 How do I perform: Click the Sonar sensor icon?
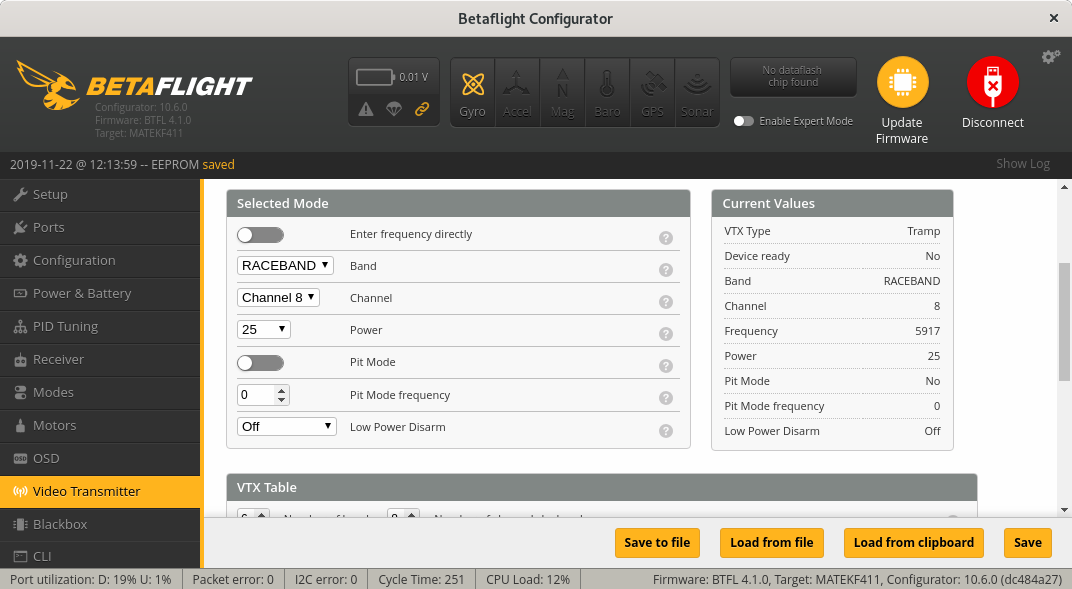(697, 92)
